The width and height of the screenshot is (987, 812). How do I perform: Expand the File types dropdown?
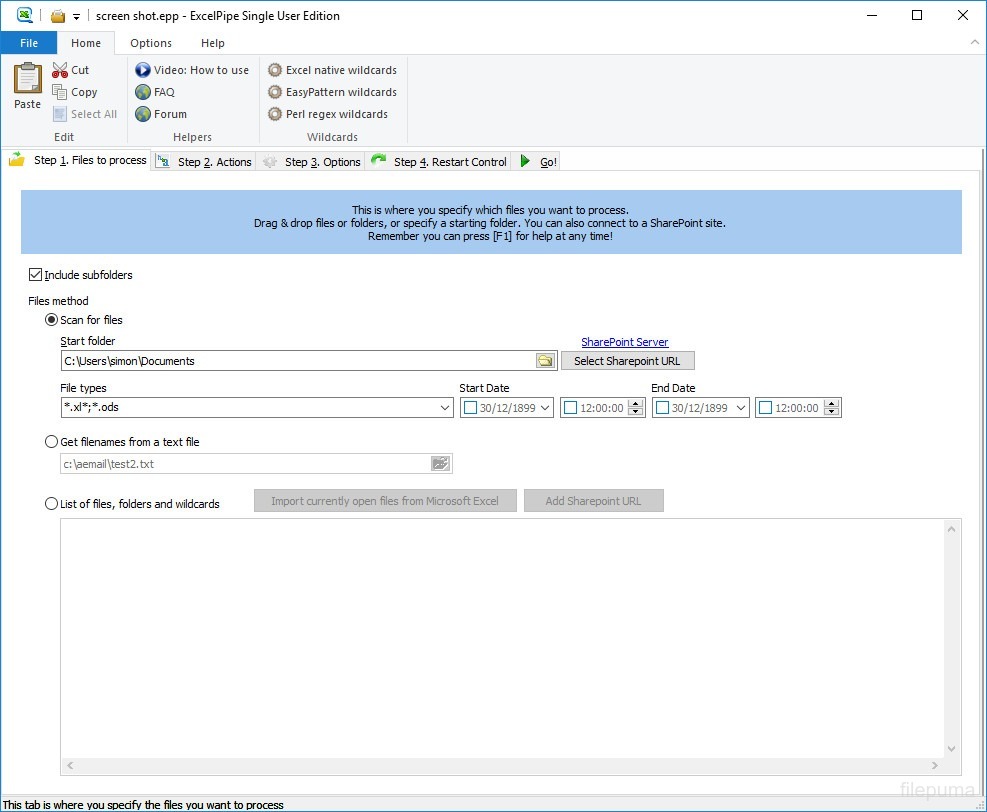pyautogui.click(x=445, y=408)
